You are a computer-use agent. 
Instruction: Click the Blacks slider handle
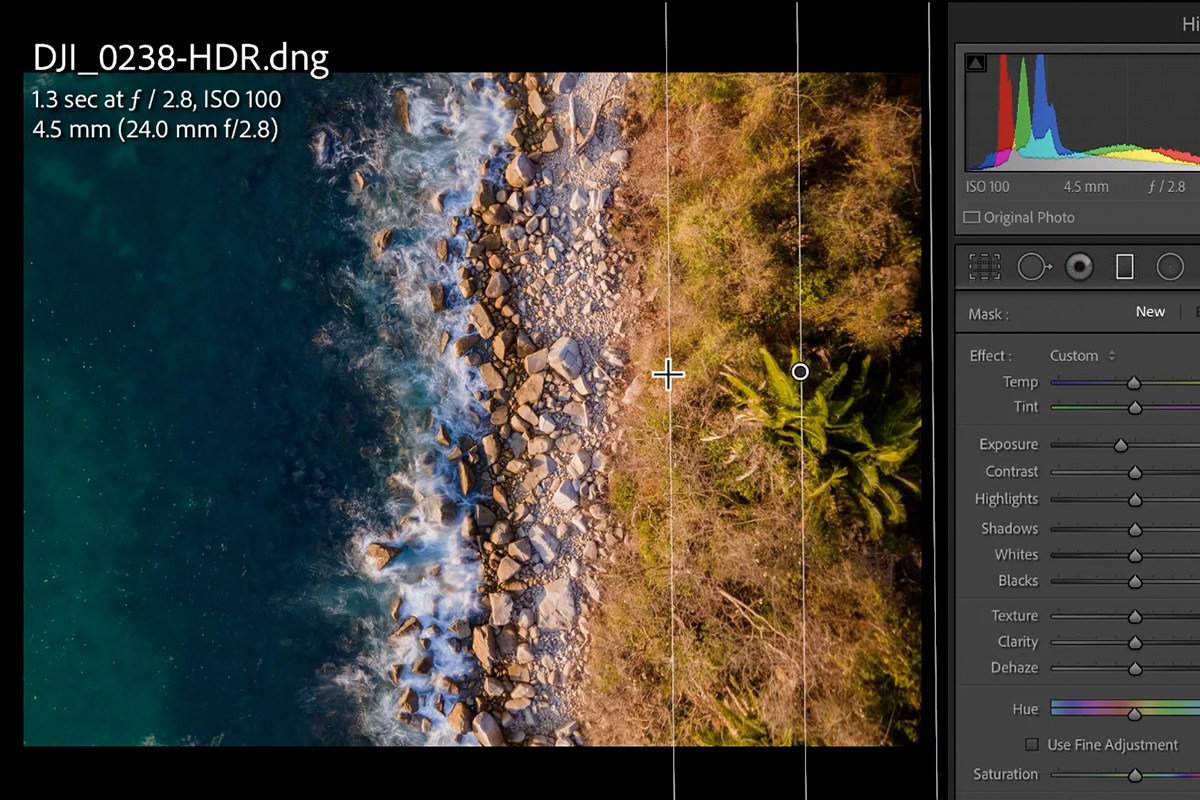pyautogui.click(x=1135, y=582)
